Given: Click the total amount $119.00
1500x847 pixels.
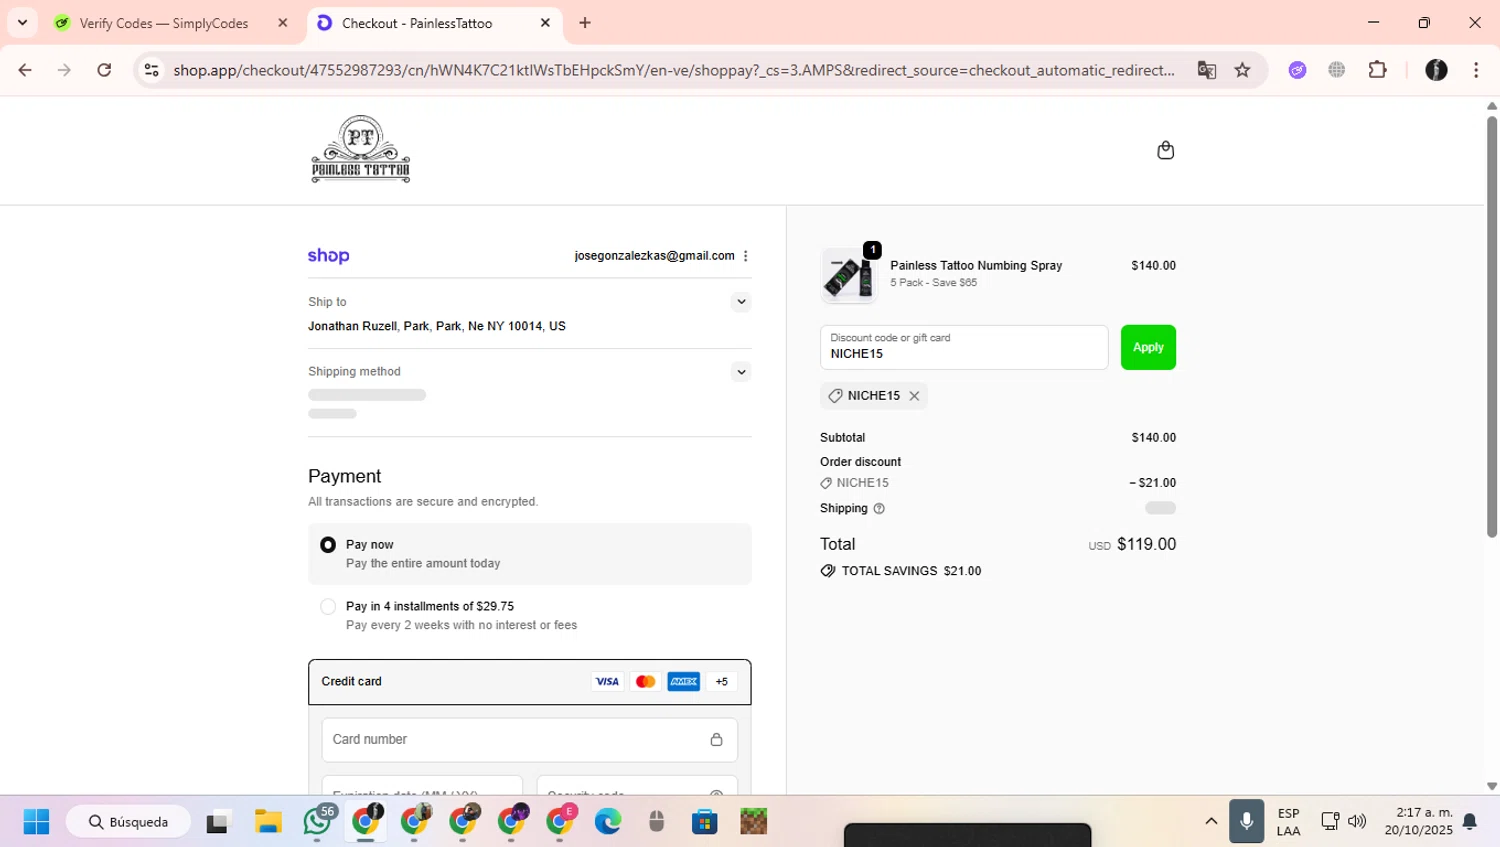Looking at the screenshot, I should (1146, 545).
